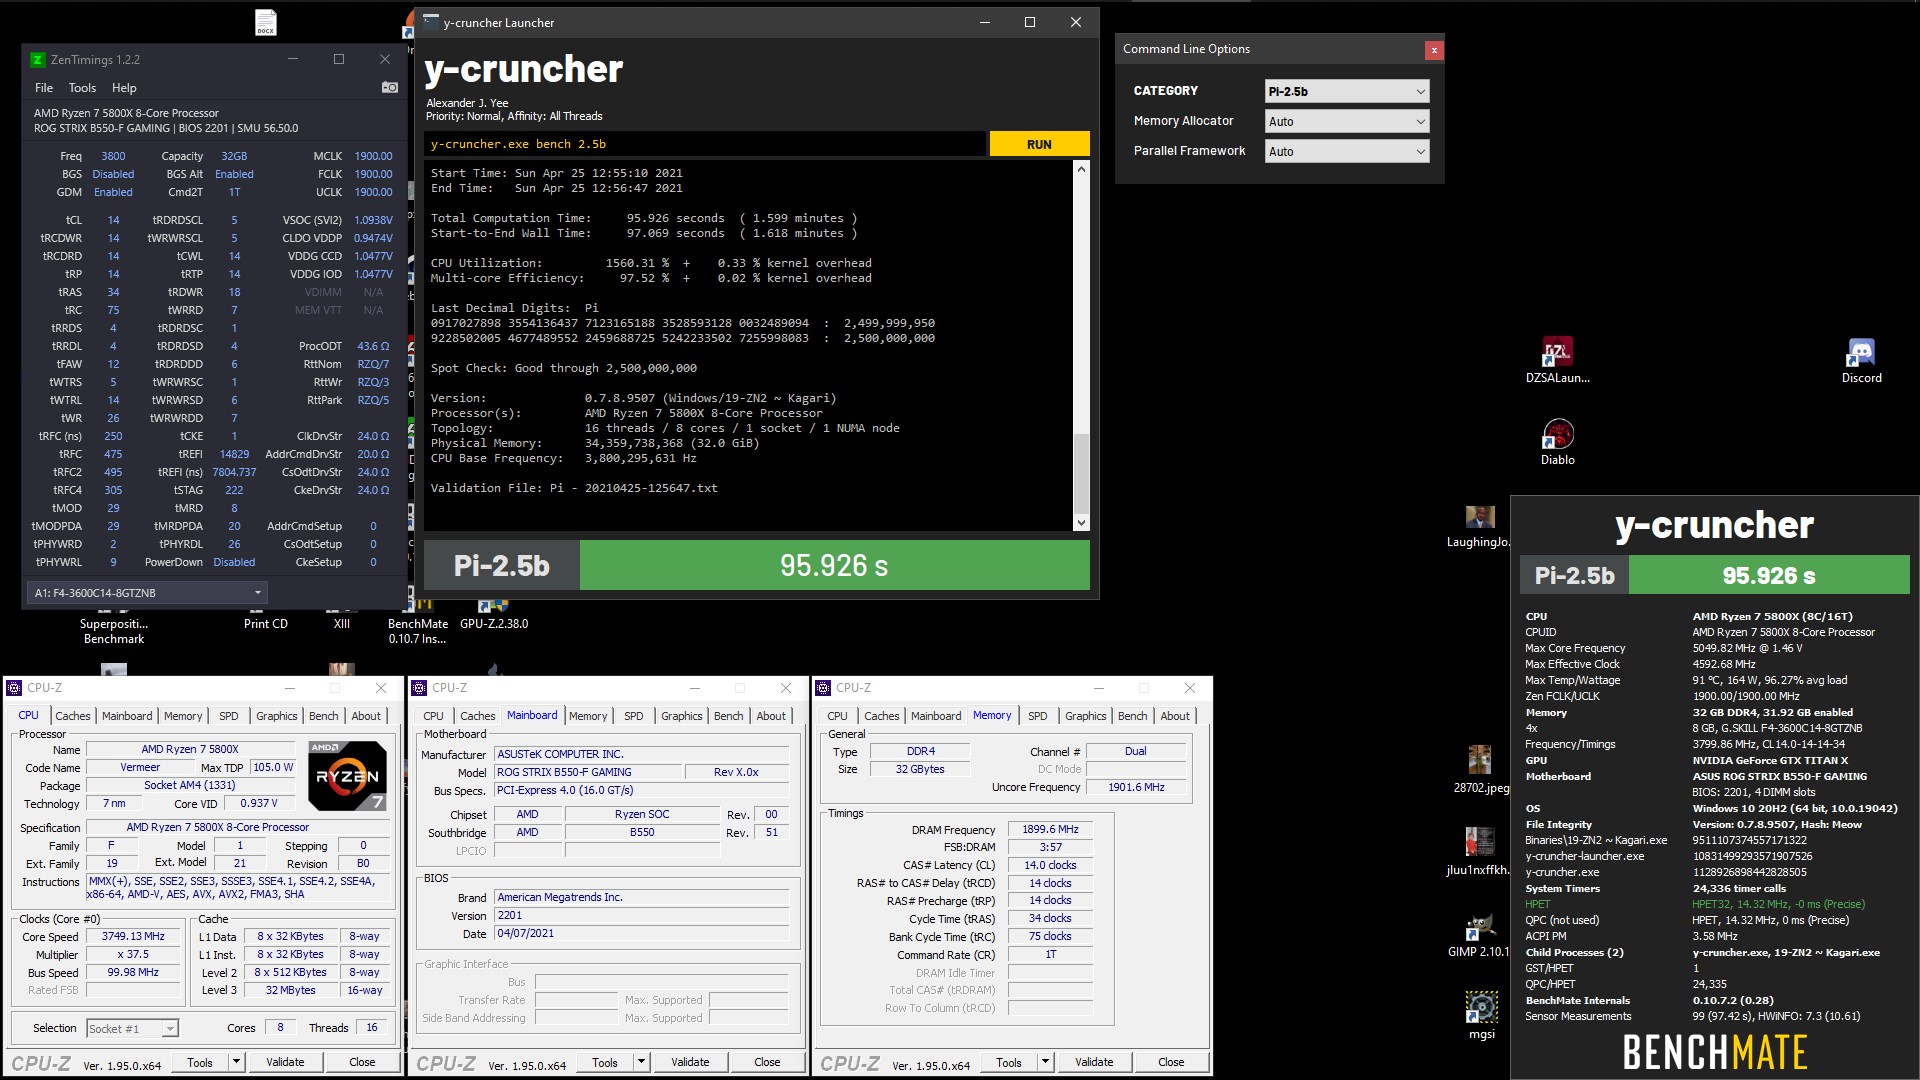This screenshot has height=1080, width=1920.
Task: Expand Tools dropdown arrow in left CPU-Z
Action: pyautogui.click(x=237, y=1062)
